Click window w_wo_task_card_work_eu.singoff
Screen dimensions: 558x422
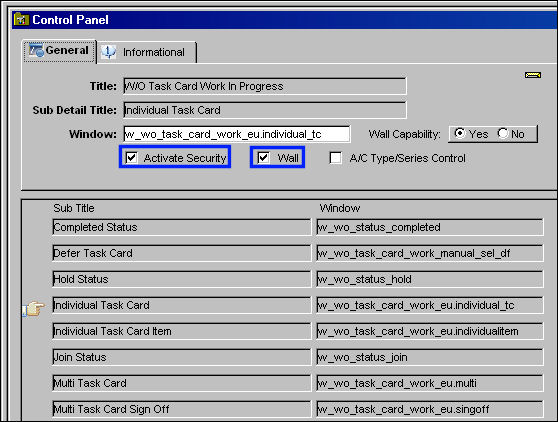(430, 409)
